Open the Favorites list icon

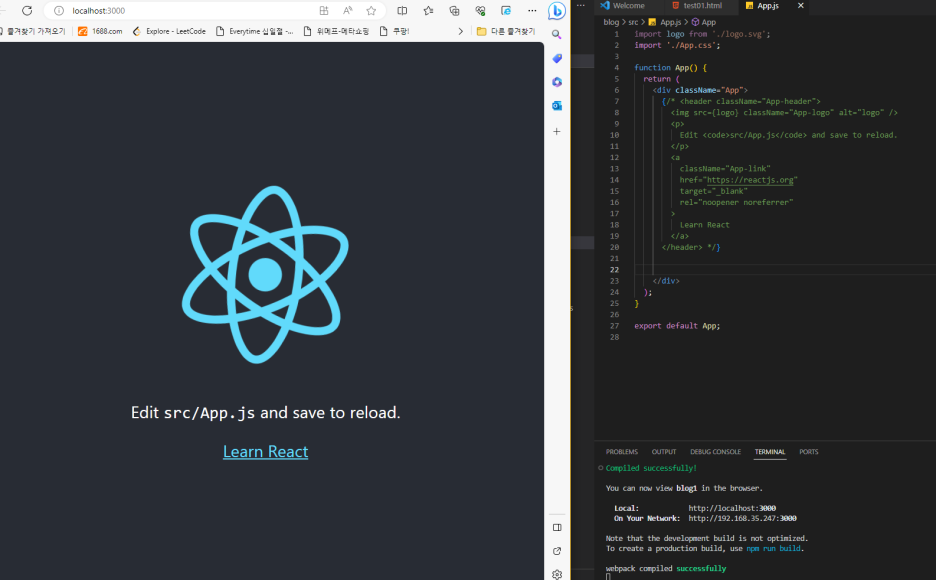coord(429,11)
